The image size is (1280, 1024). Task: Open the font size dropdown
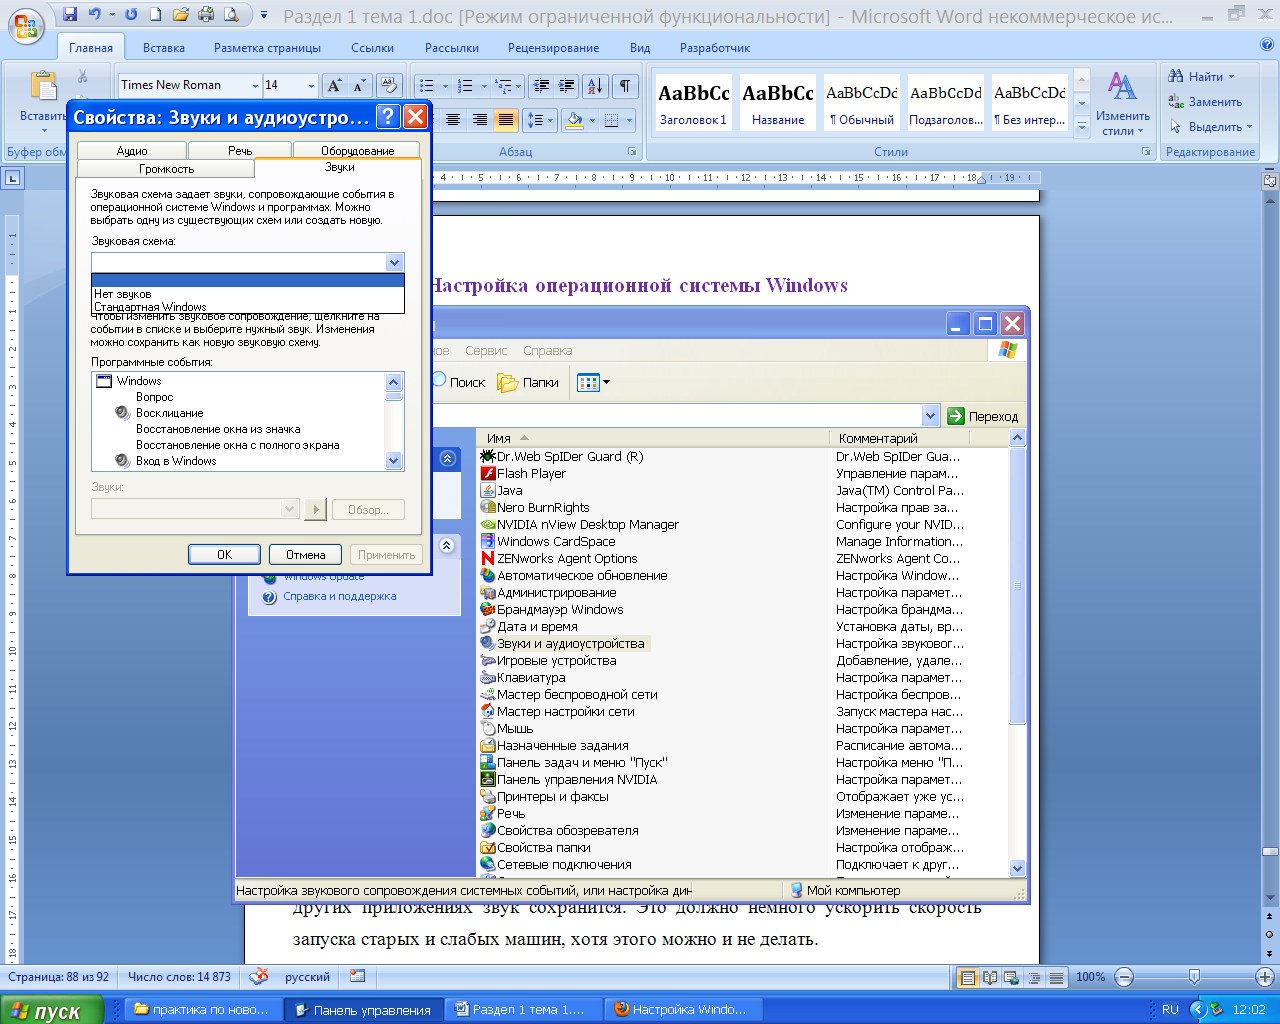coord(311,85)
